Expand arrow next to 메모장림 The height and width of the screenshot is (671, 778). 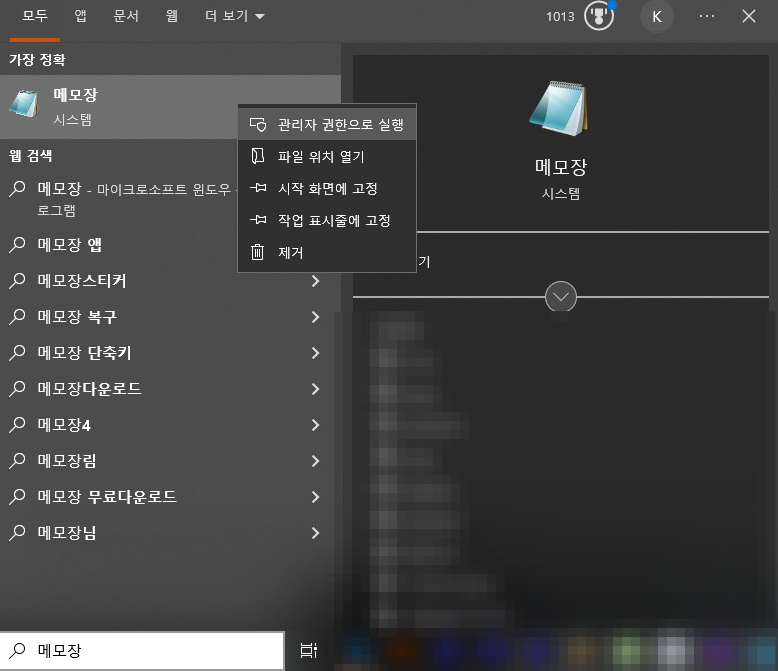(316, 461)
